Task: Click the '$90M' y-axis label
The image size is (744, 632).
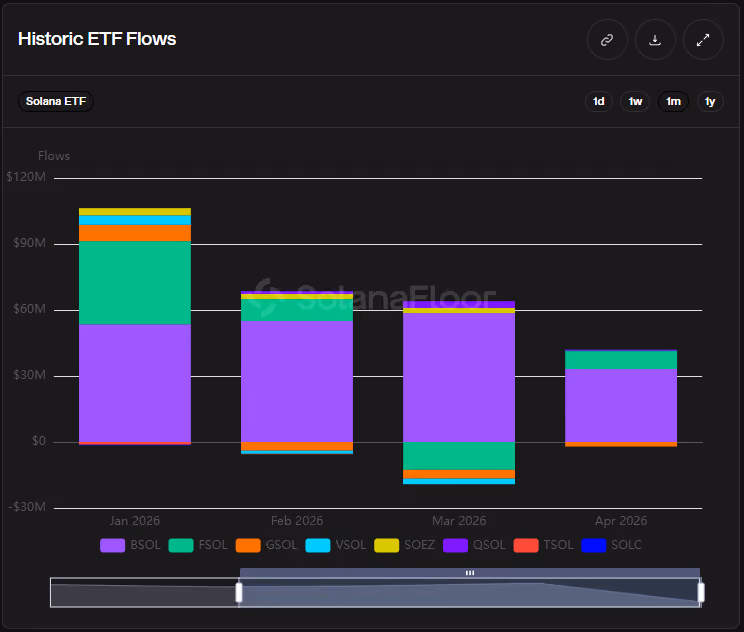Action: [x=29, y=243]
